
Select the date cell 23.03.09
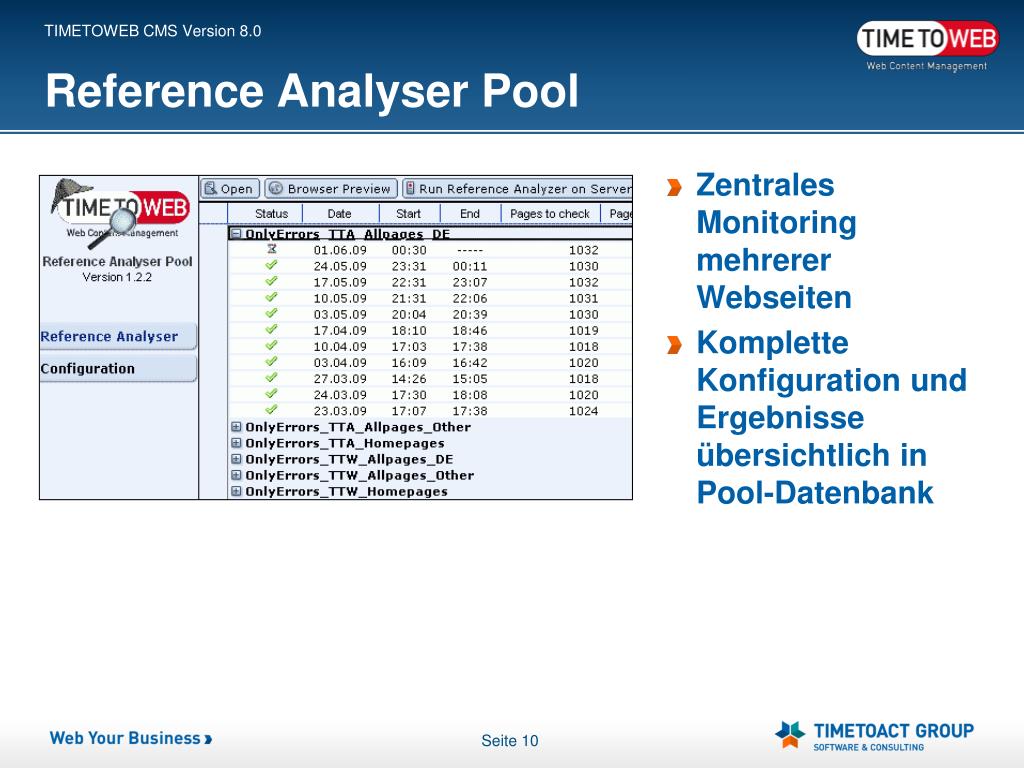(x=340, y=411)
